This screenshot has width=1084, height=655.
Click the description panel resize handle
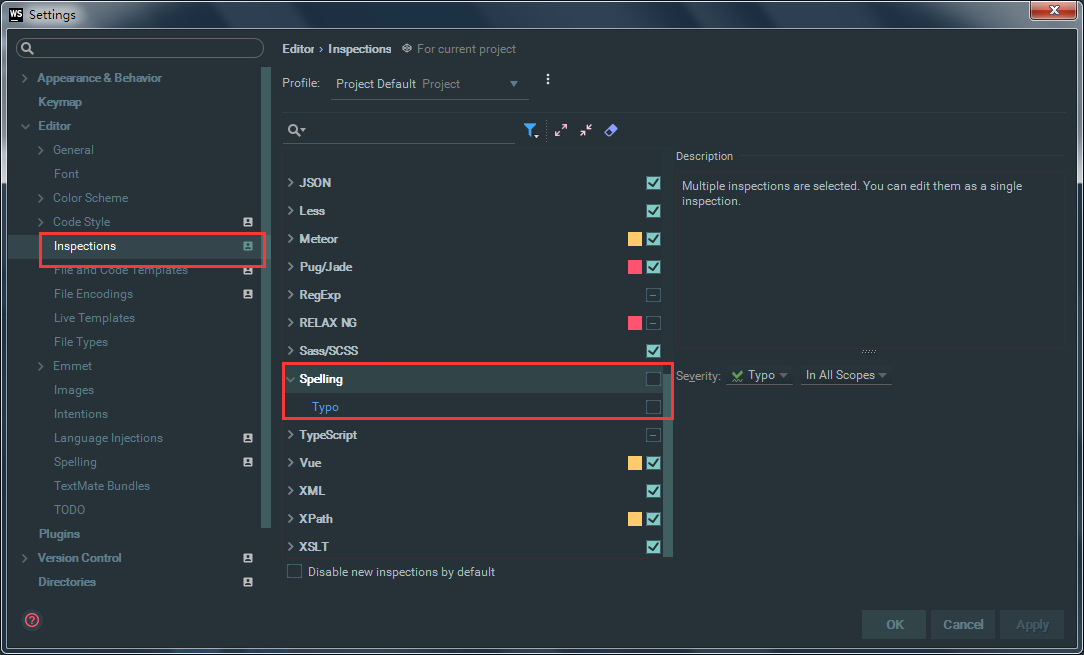click(869, 351)
